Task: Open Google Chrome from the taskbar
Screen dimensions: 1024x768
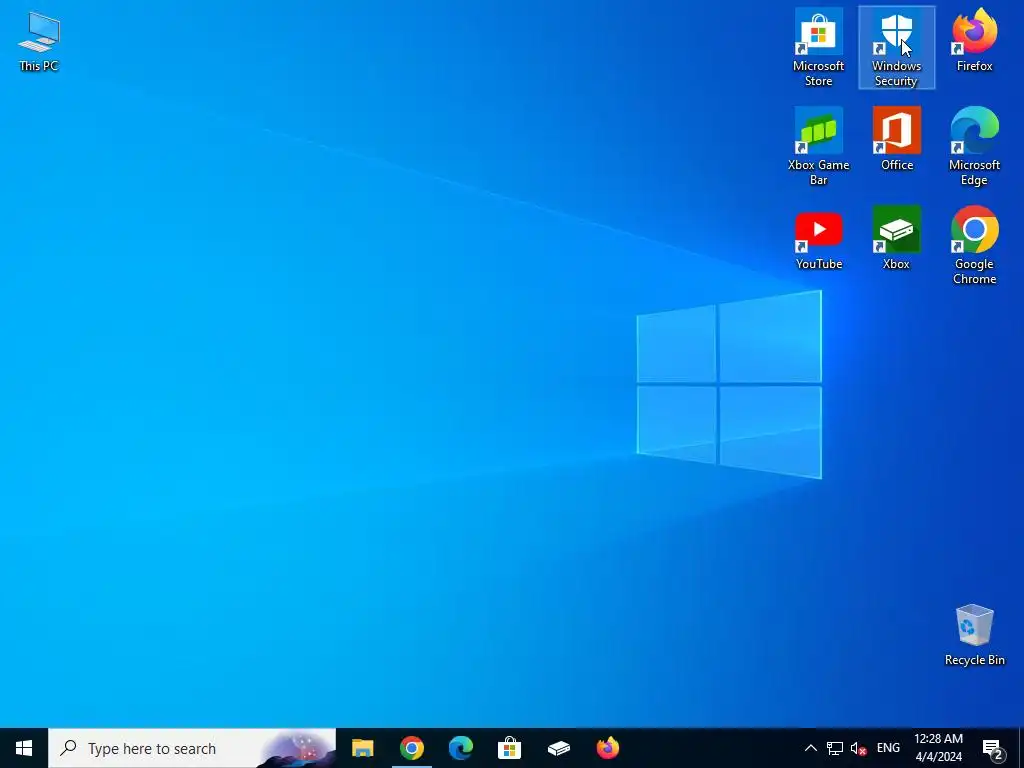Action: pos(411,748)
